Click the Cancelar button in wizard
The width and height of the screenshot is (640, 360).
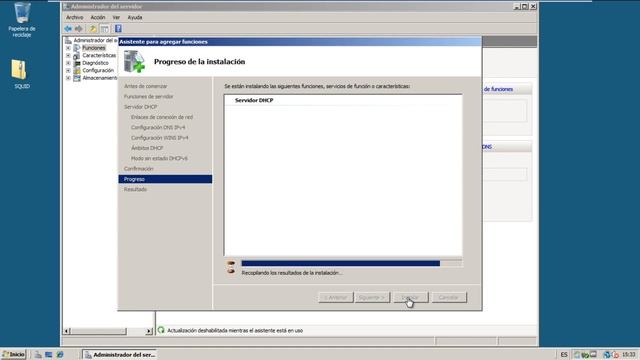pos(449,297)
